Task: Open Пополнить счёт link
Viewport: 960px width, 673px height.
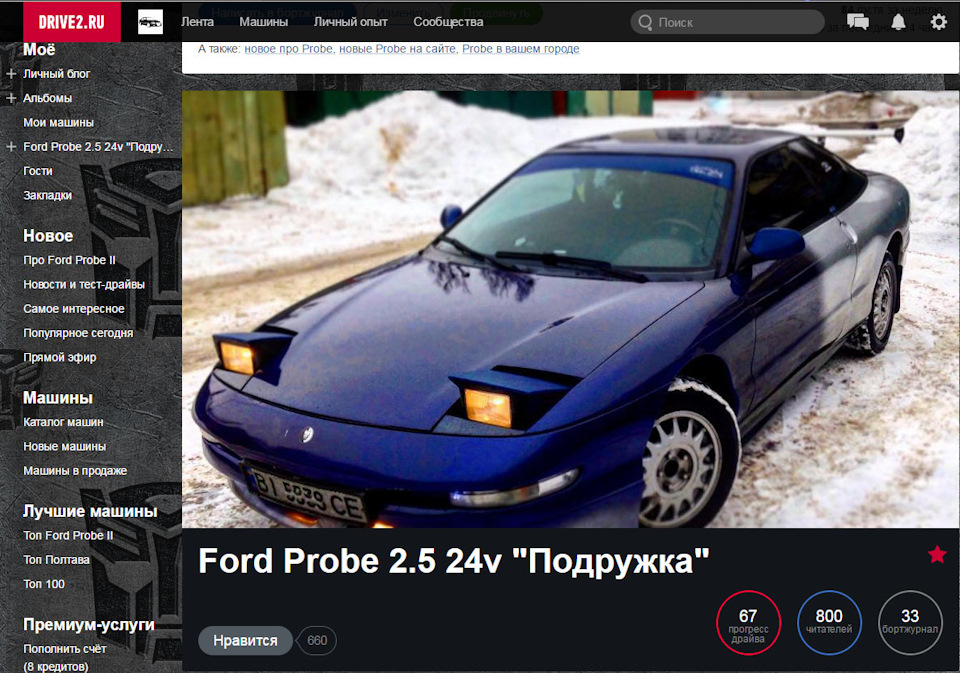Action: (x=64, y=649)
